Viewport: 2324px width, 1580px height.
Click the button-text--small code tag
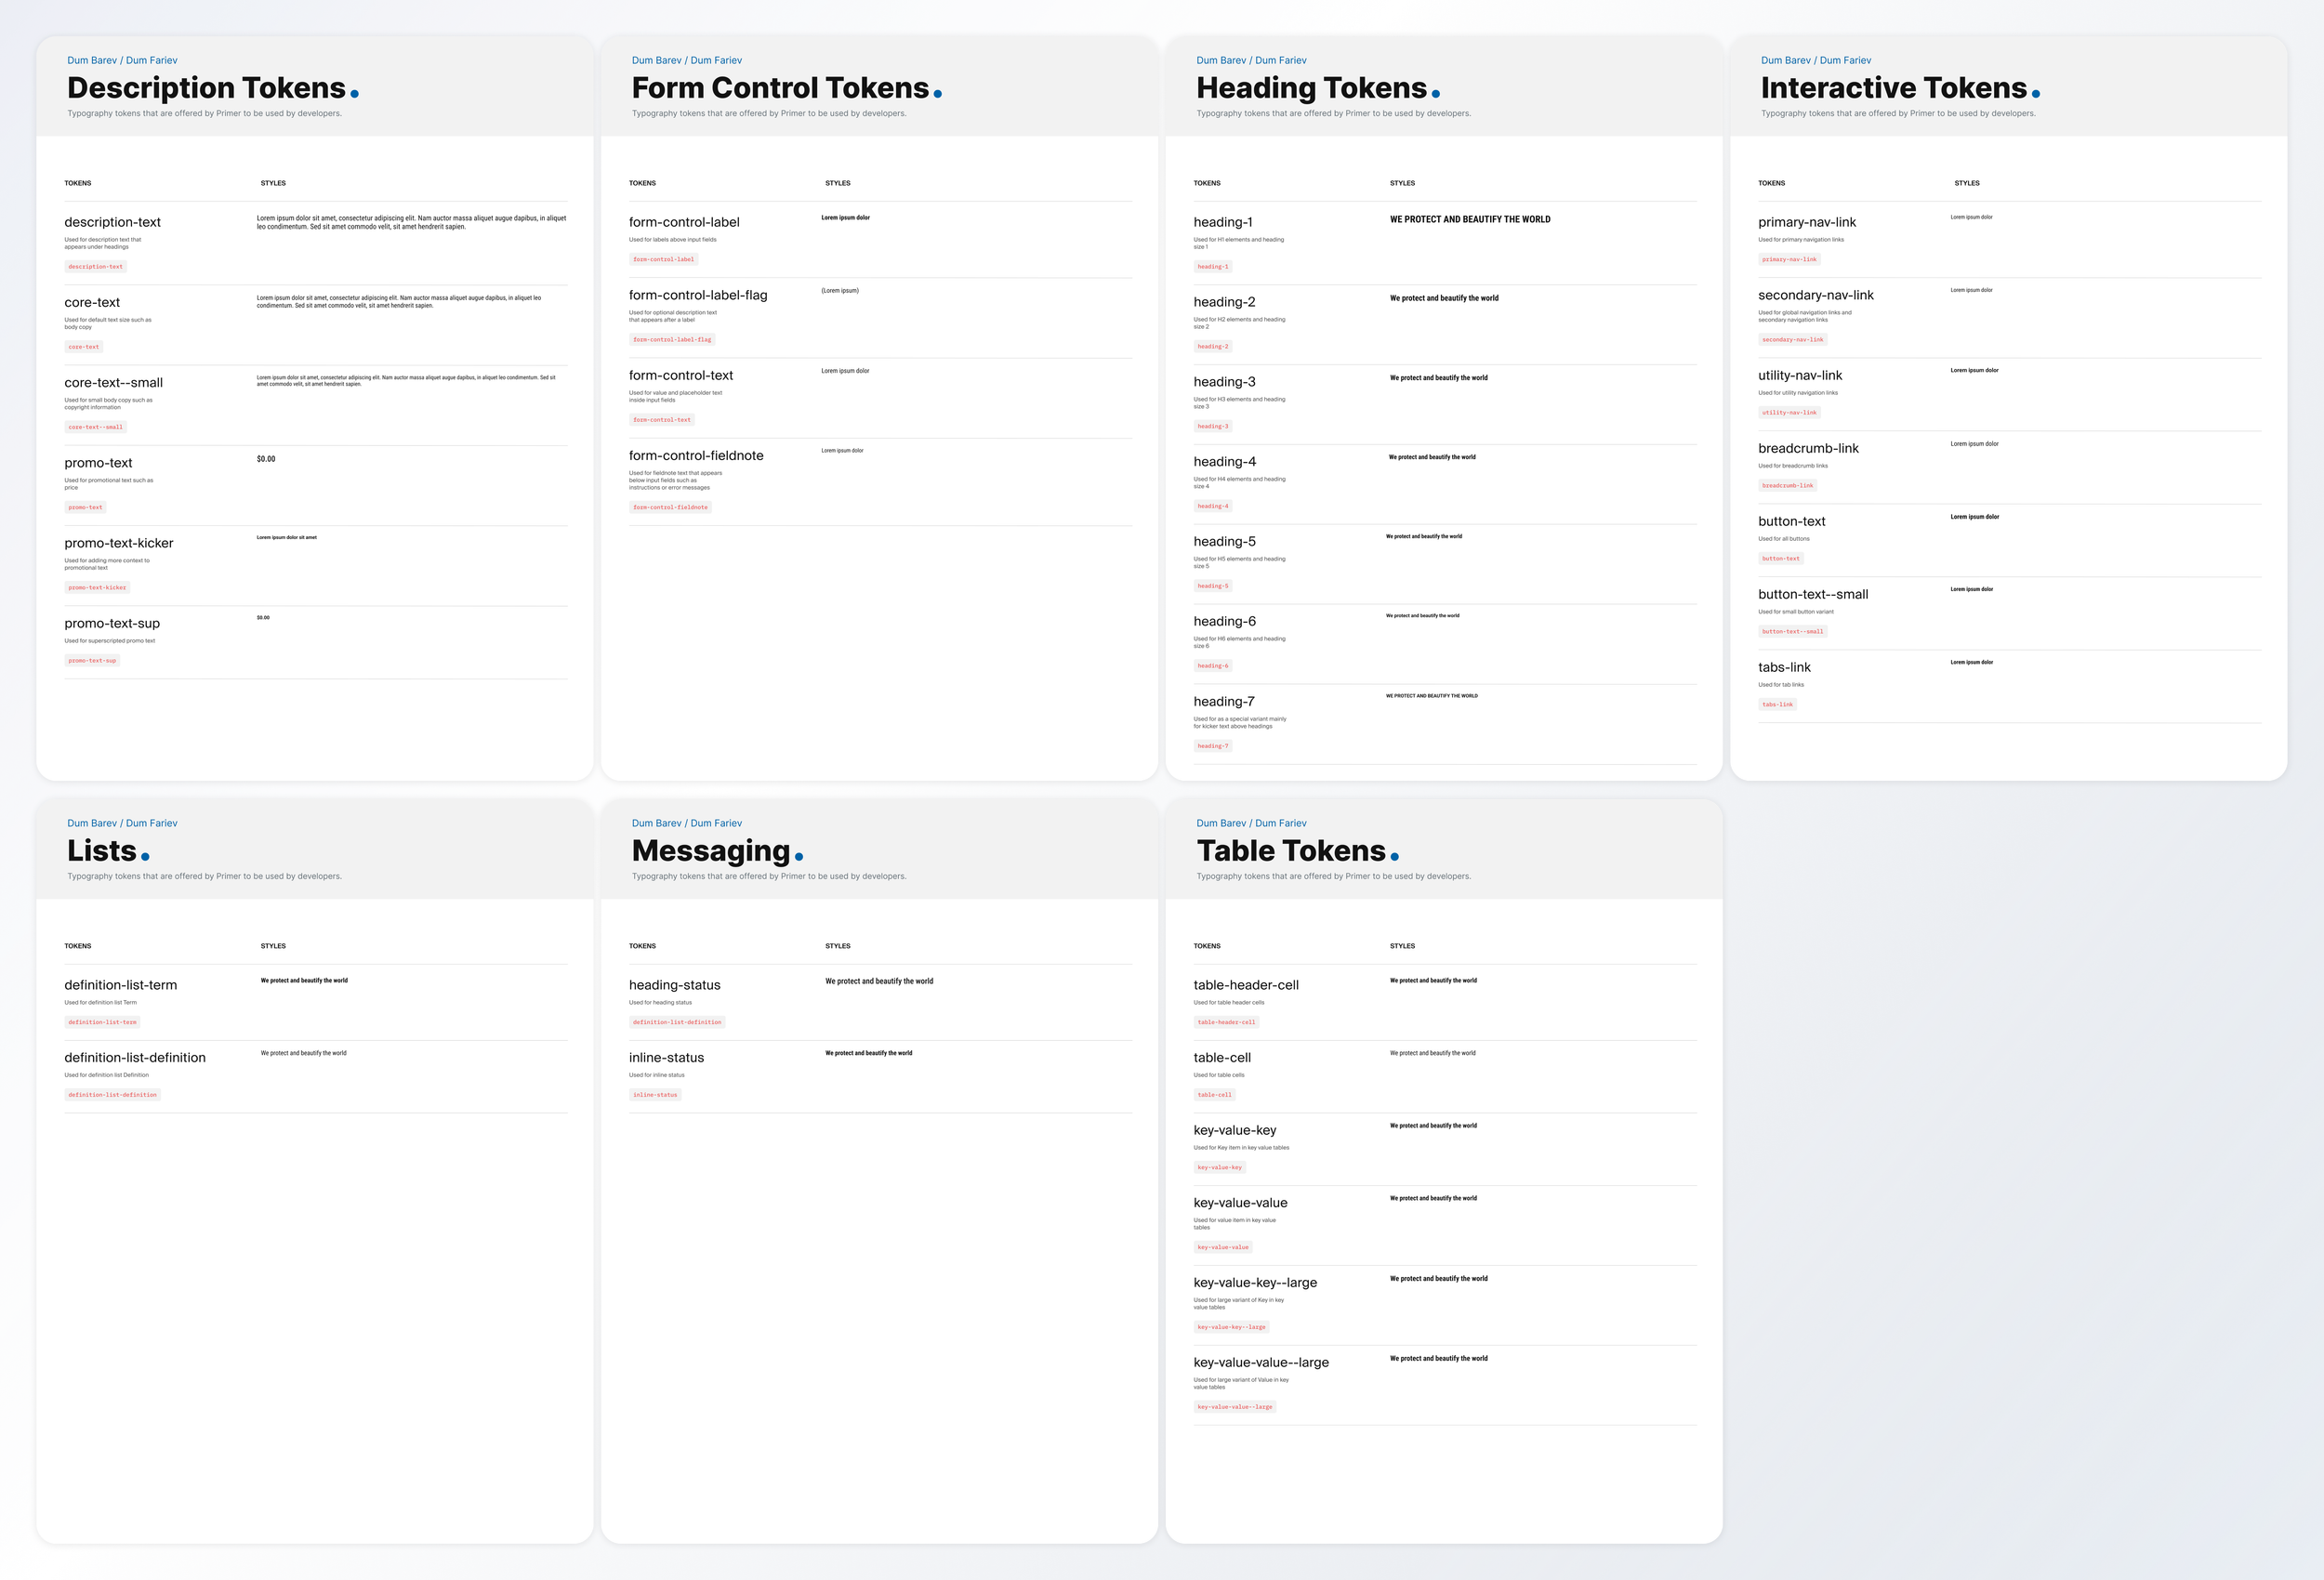tap(1792, 632)
